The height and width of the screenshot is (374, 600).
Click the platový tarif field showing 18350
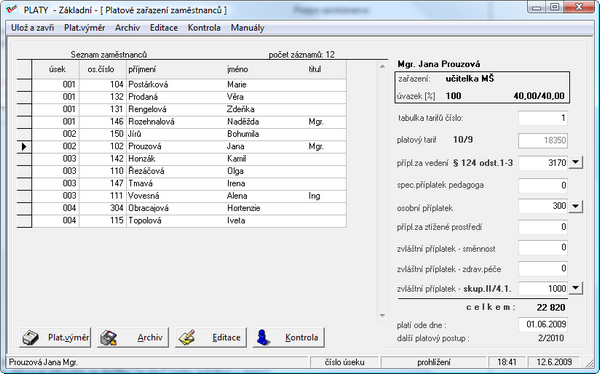pyautogui.click(x=543, y=140)
